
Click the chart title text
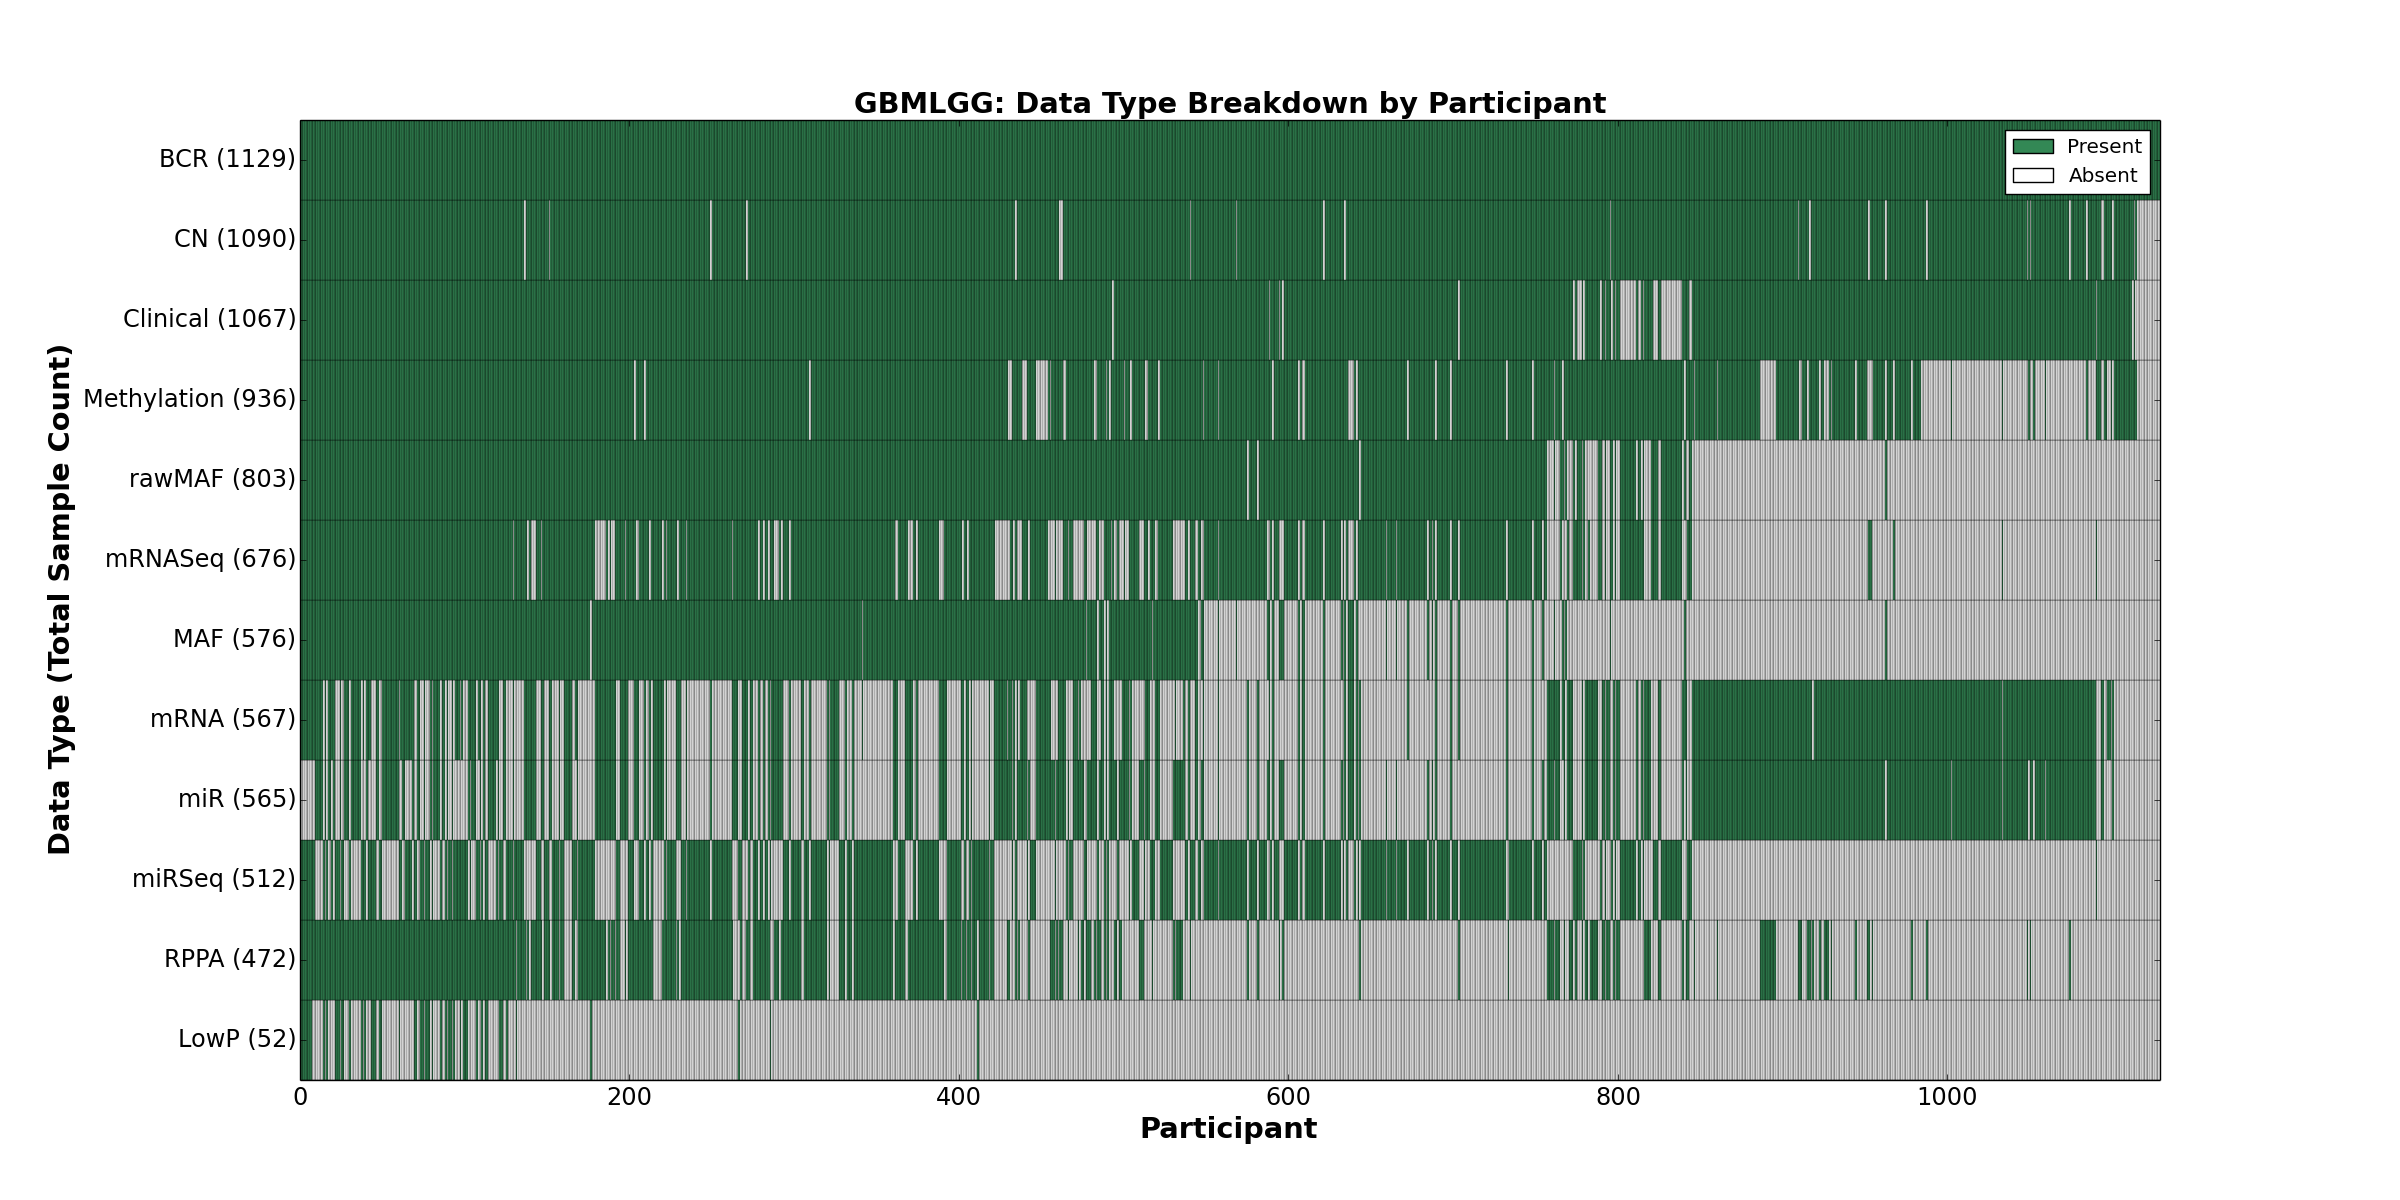1229,104
